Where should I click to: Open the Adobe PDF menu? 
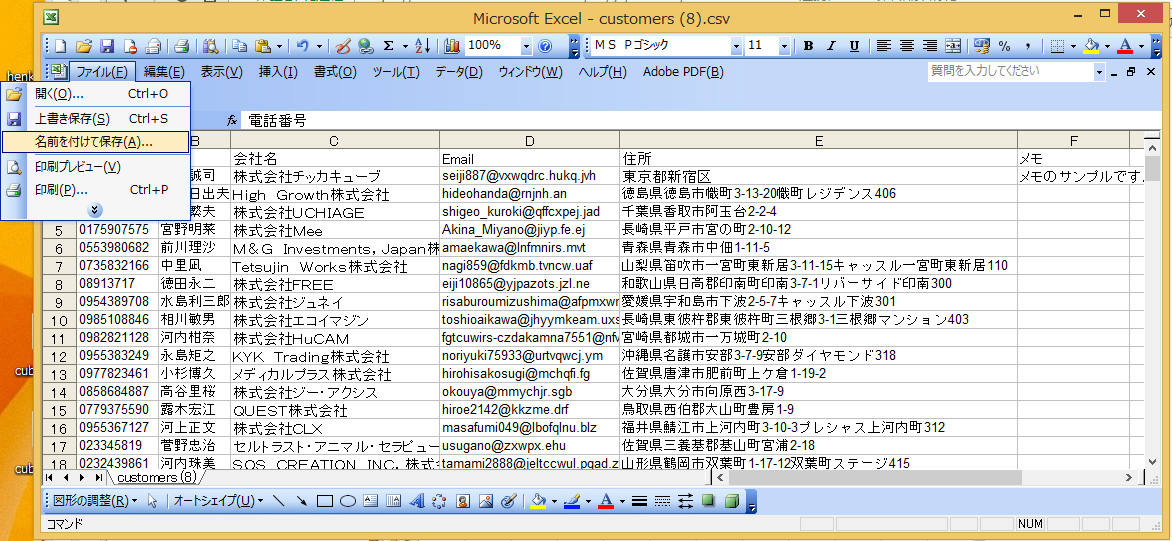pos(682,72)
